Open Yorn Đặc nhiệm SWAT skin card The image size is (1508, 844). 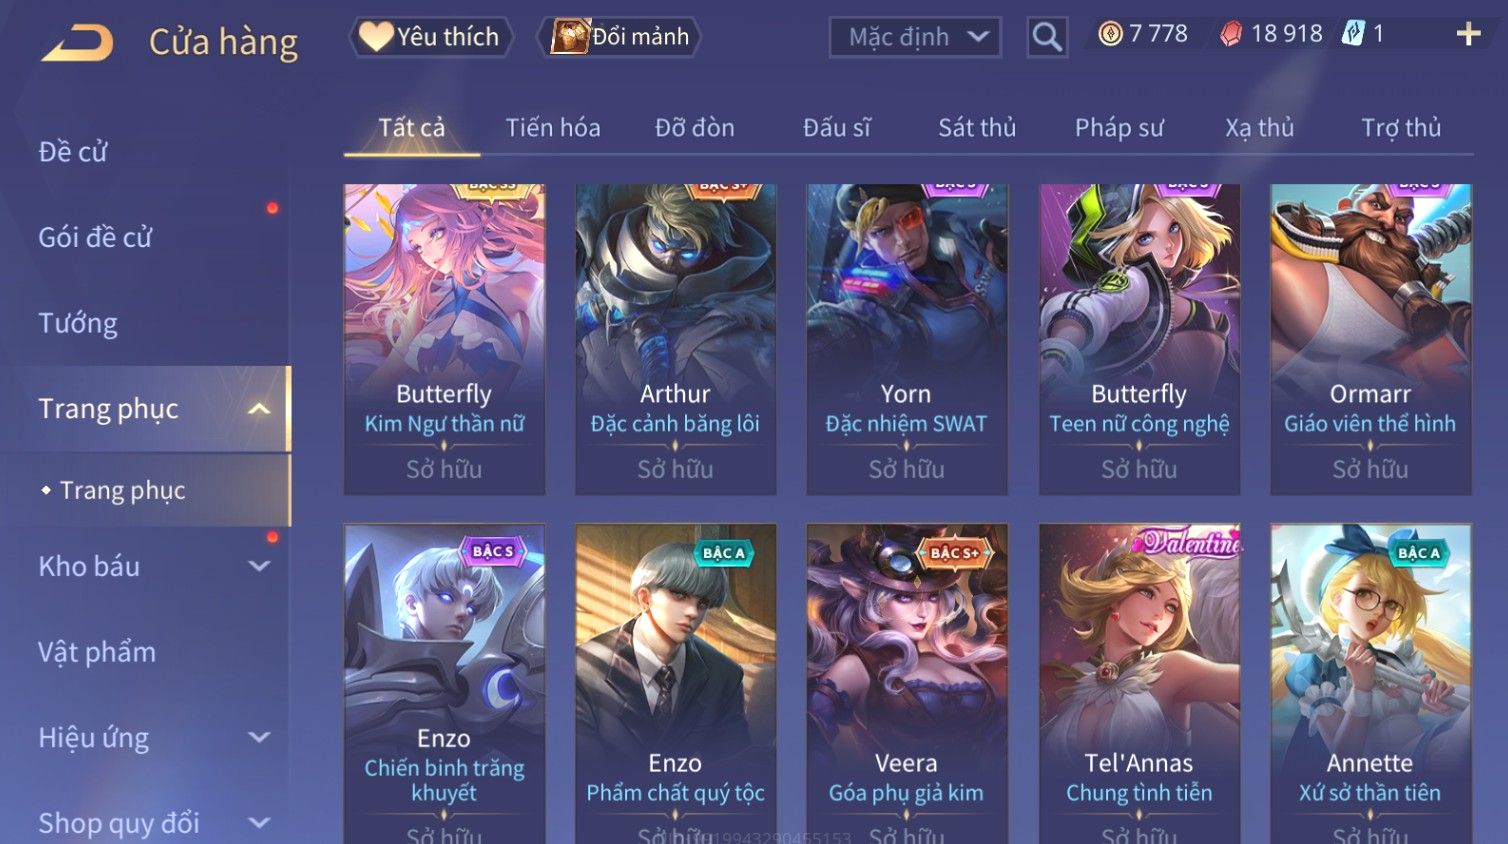907,339
